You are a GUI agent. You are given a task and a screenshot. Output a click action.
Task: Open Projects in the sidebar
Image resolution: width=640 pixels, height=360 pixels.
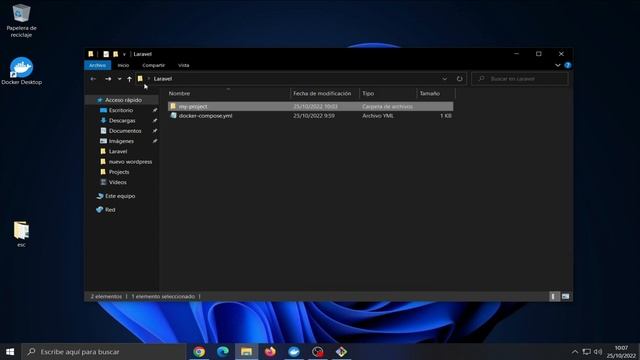coord(119,172)
